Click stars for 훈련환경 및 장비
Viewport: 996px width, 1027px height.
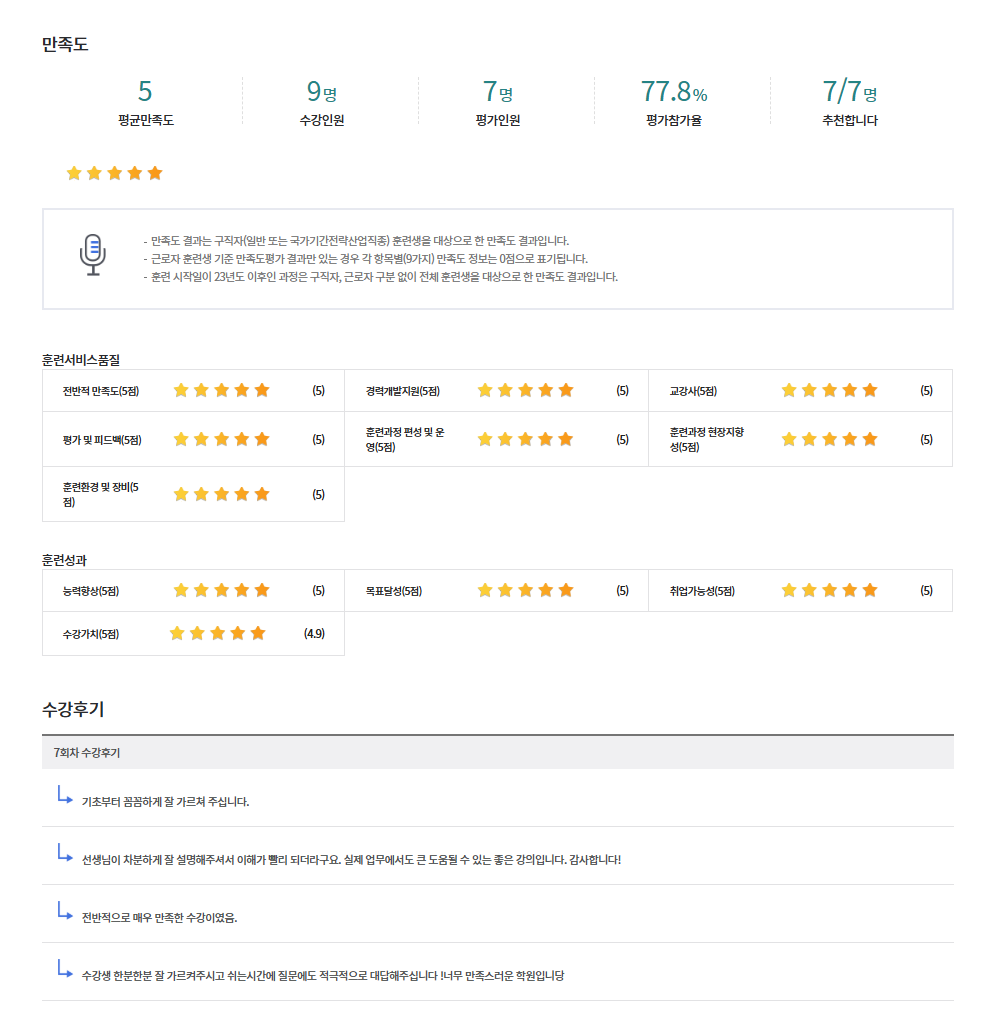click(x=222, y=494)
